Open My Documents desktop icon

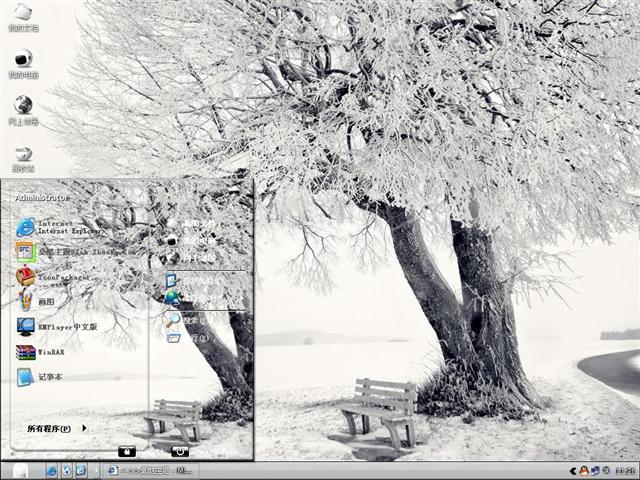(x=23, y=17)
